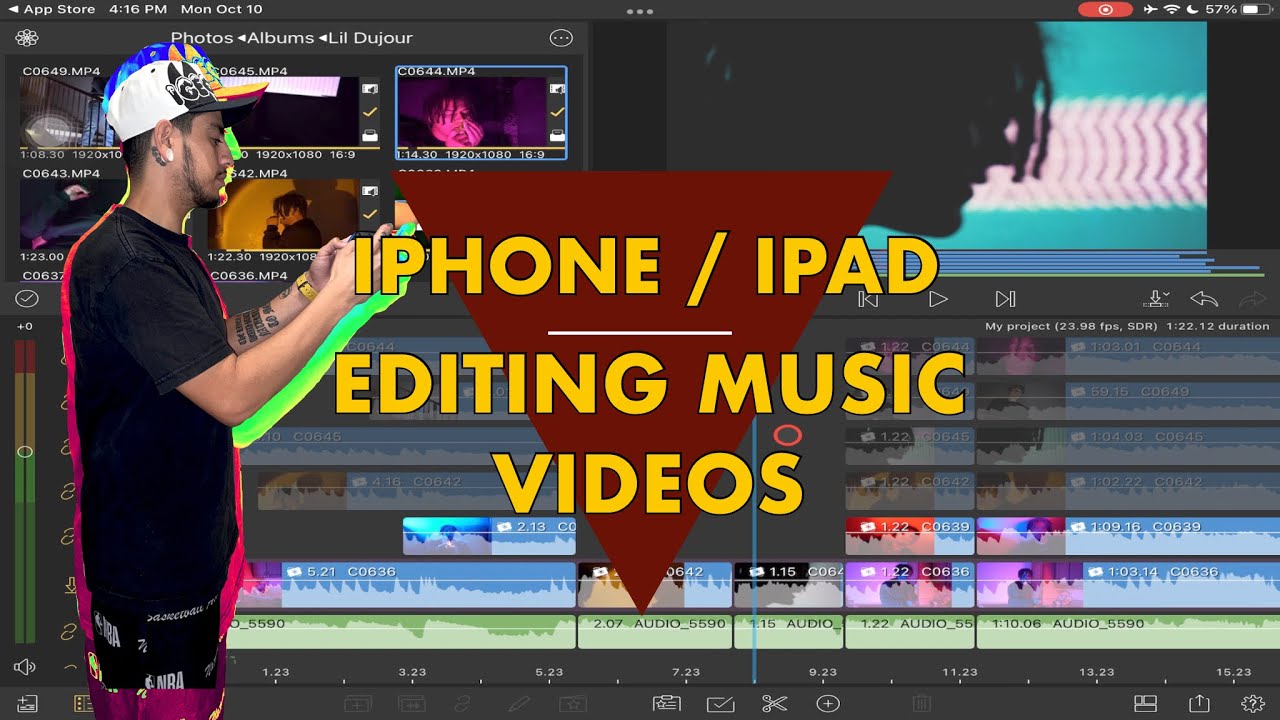Select the 59.15 C0649 timeline clip

(x=1128, y=402)
